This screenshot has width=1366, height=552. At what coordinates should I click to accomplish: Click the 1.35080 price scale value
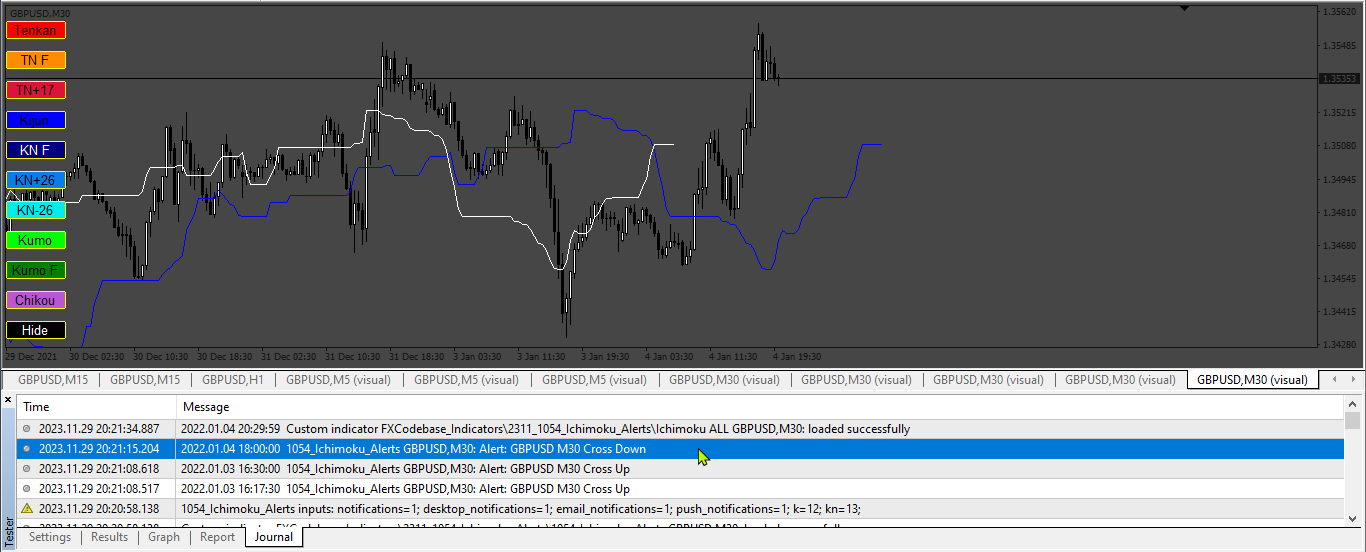tap(1338, 146)
